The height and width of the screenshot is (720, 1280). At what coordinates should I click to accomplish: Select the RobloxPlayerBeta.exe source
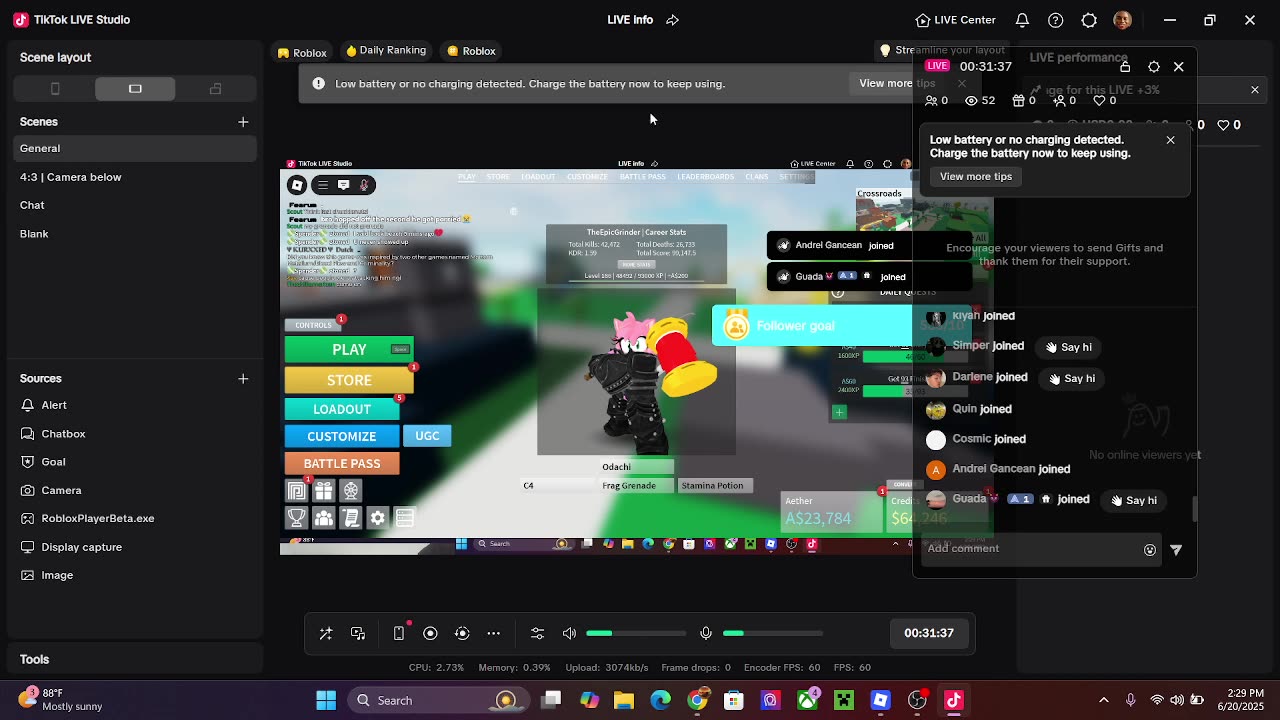click(135, 518)
